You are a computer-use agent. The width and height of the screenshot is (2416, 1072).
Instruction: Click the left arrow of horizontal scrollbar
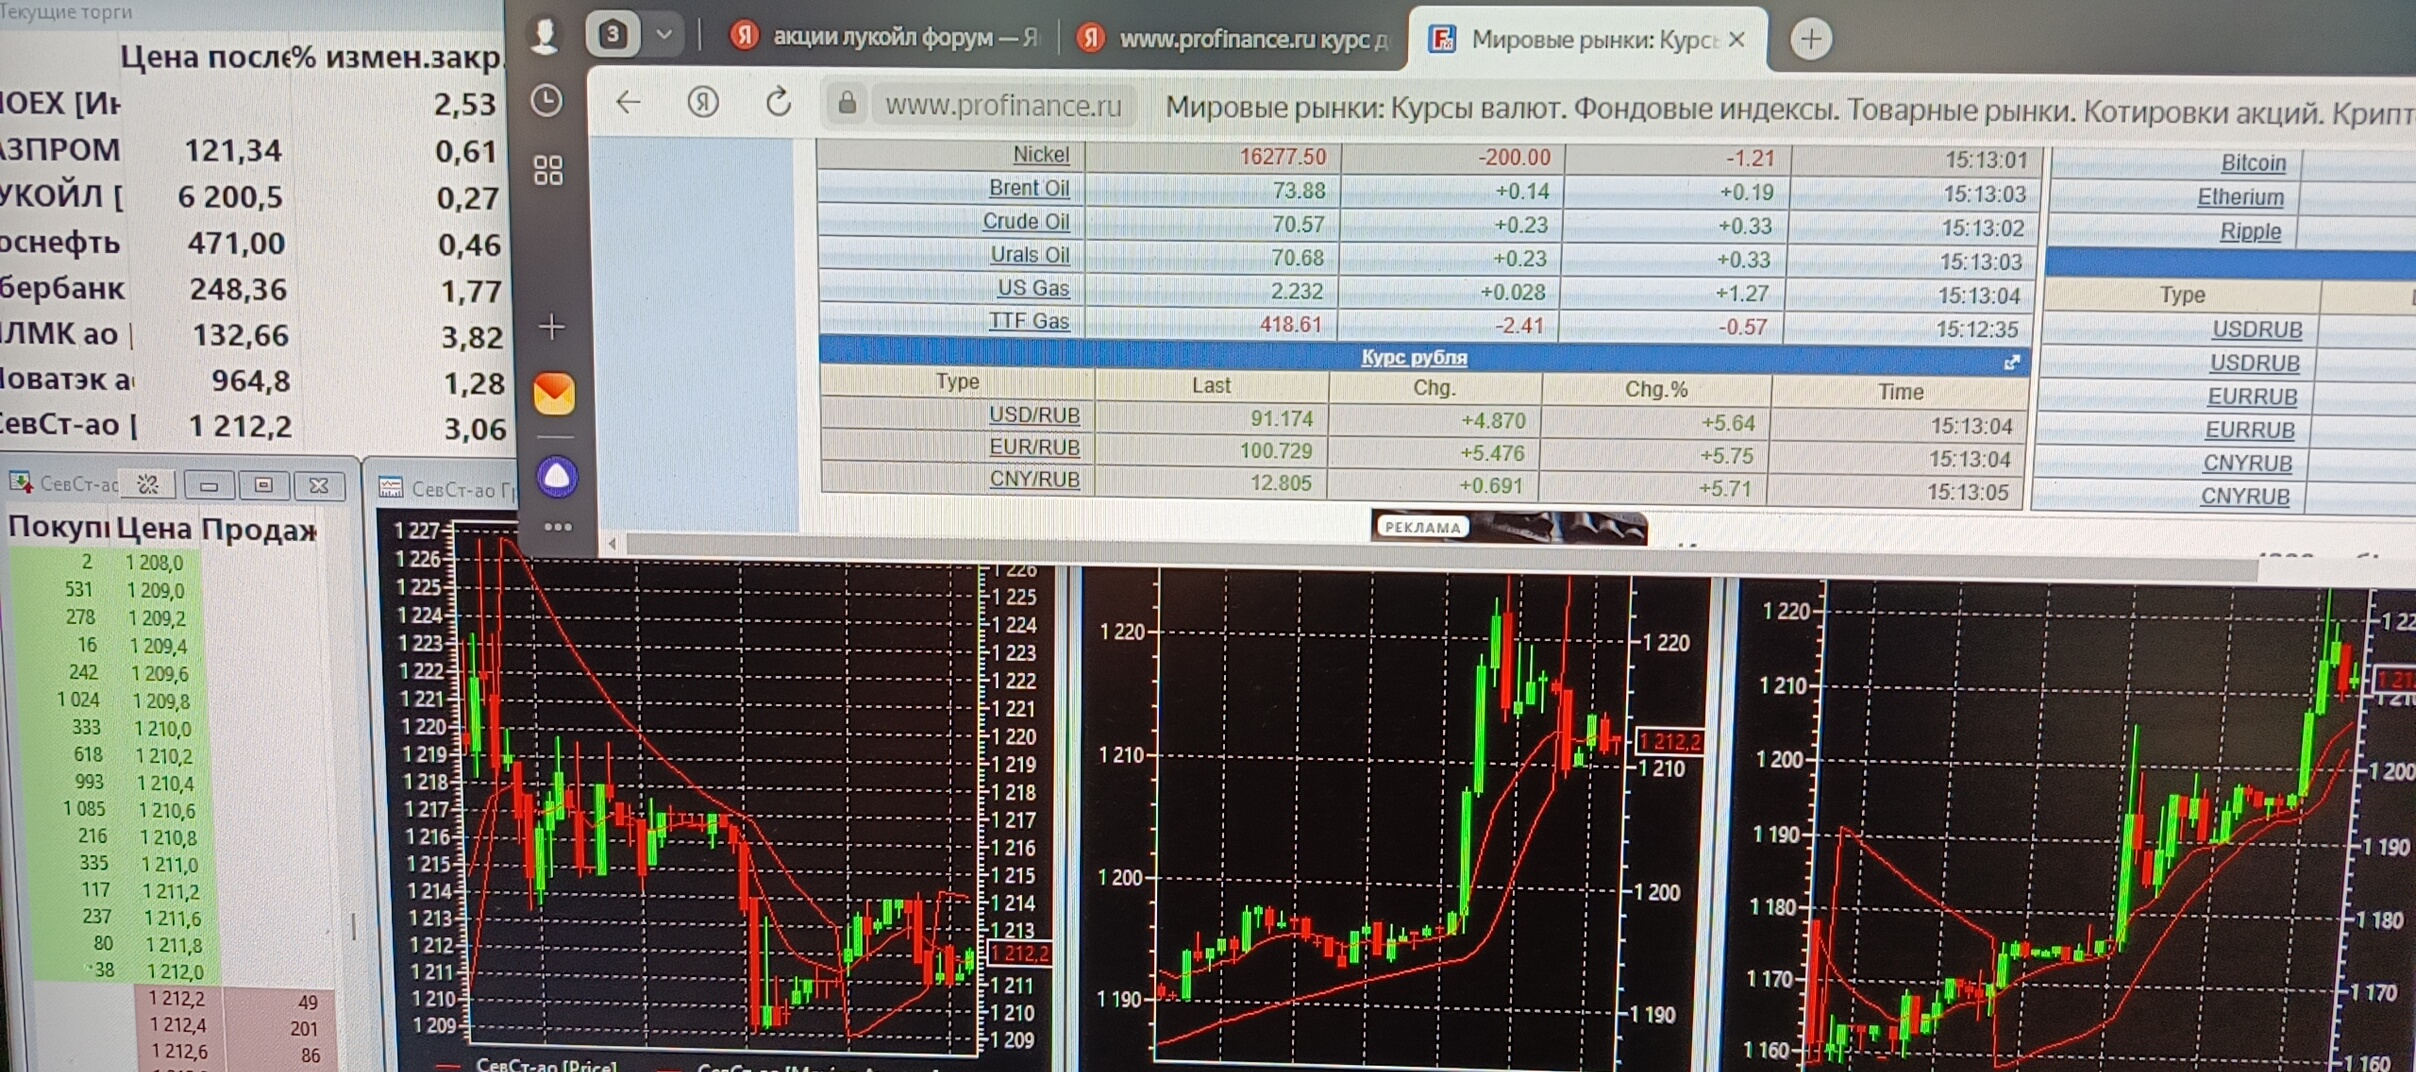coord(612,543)
